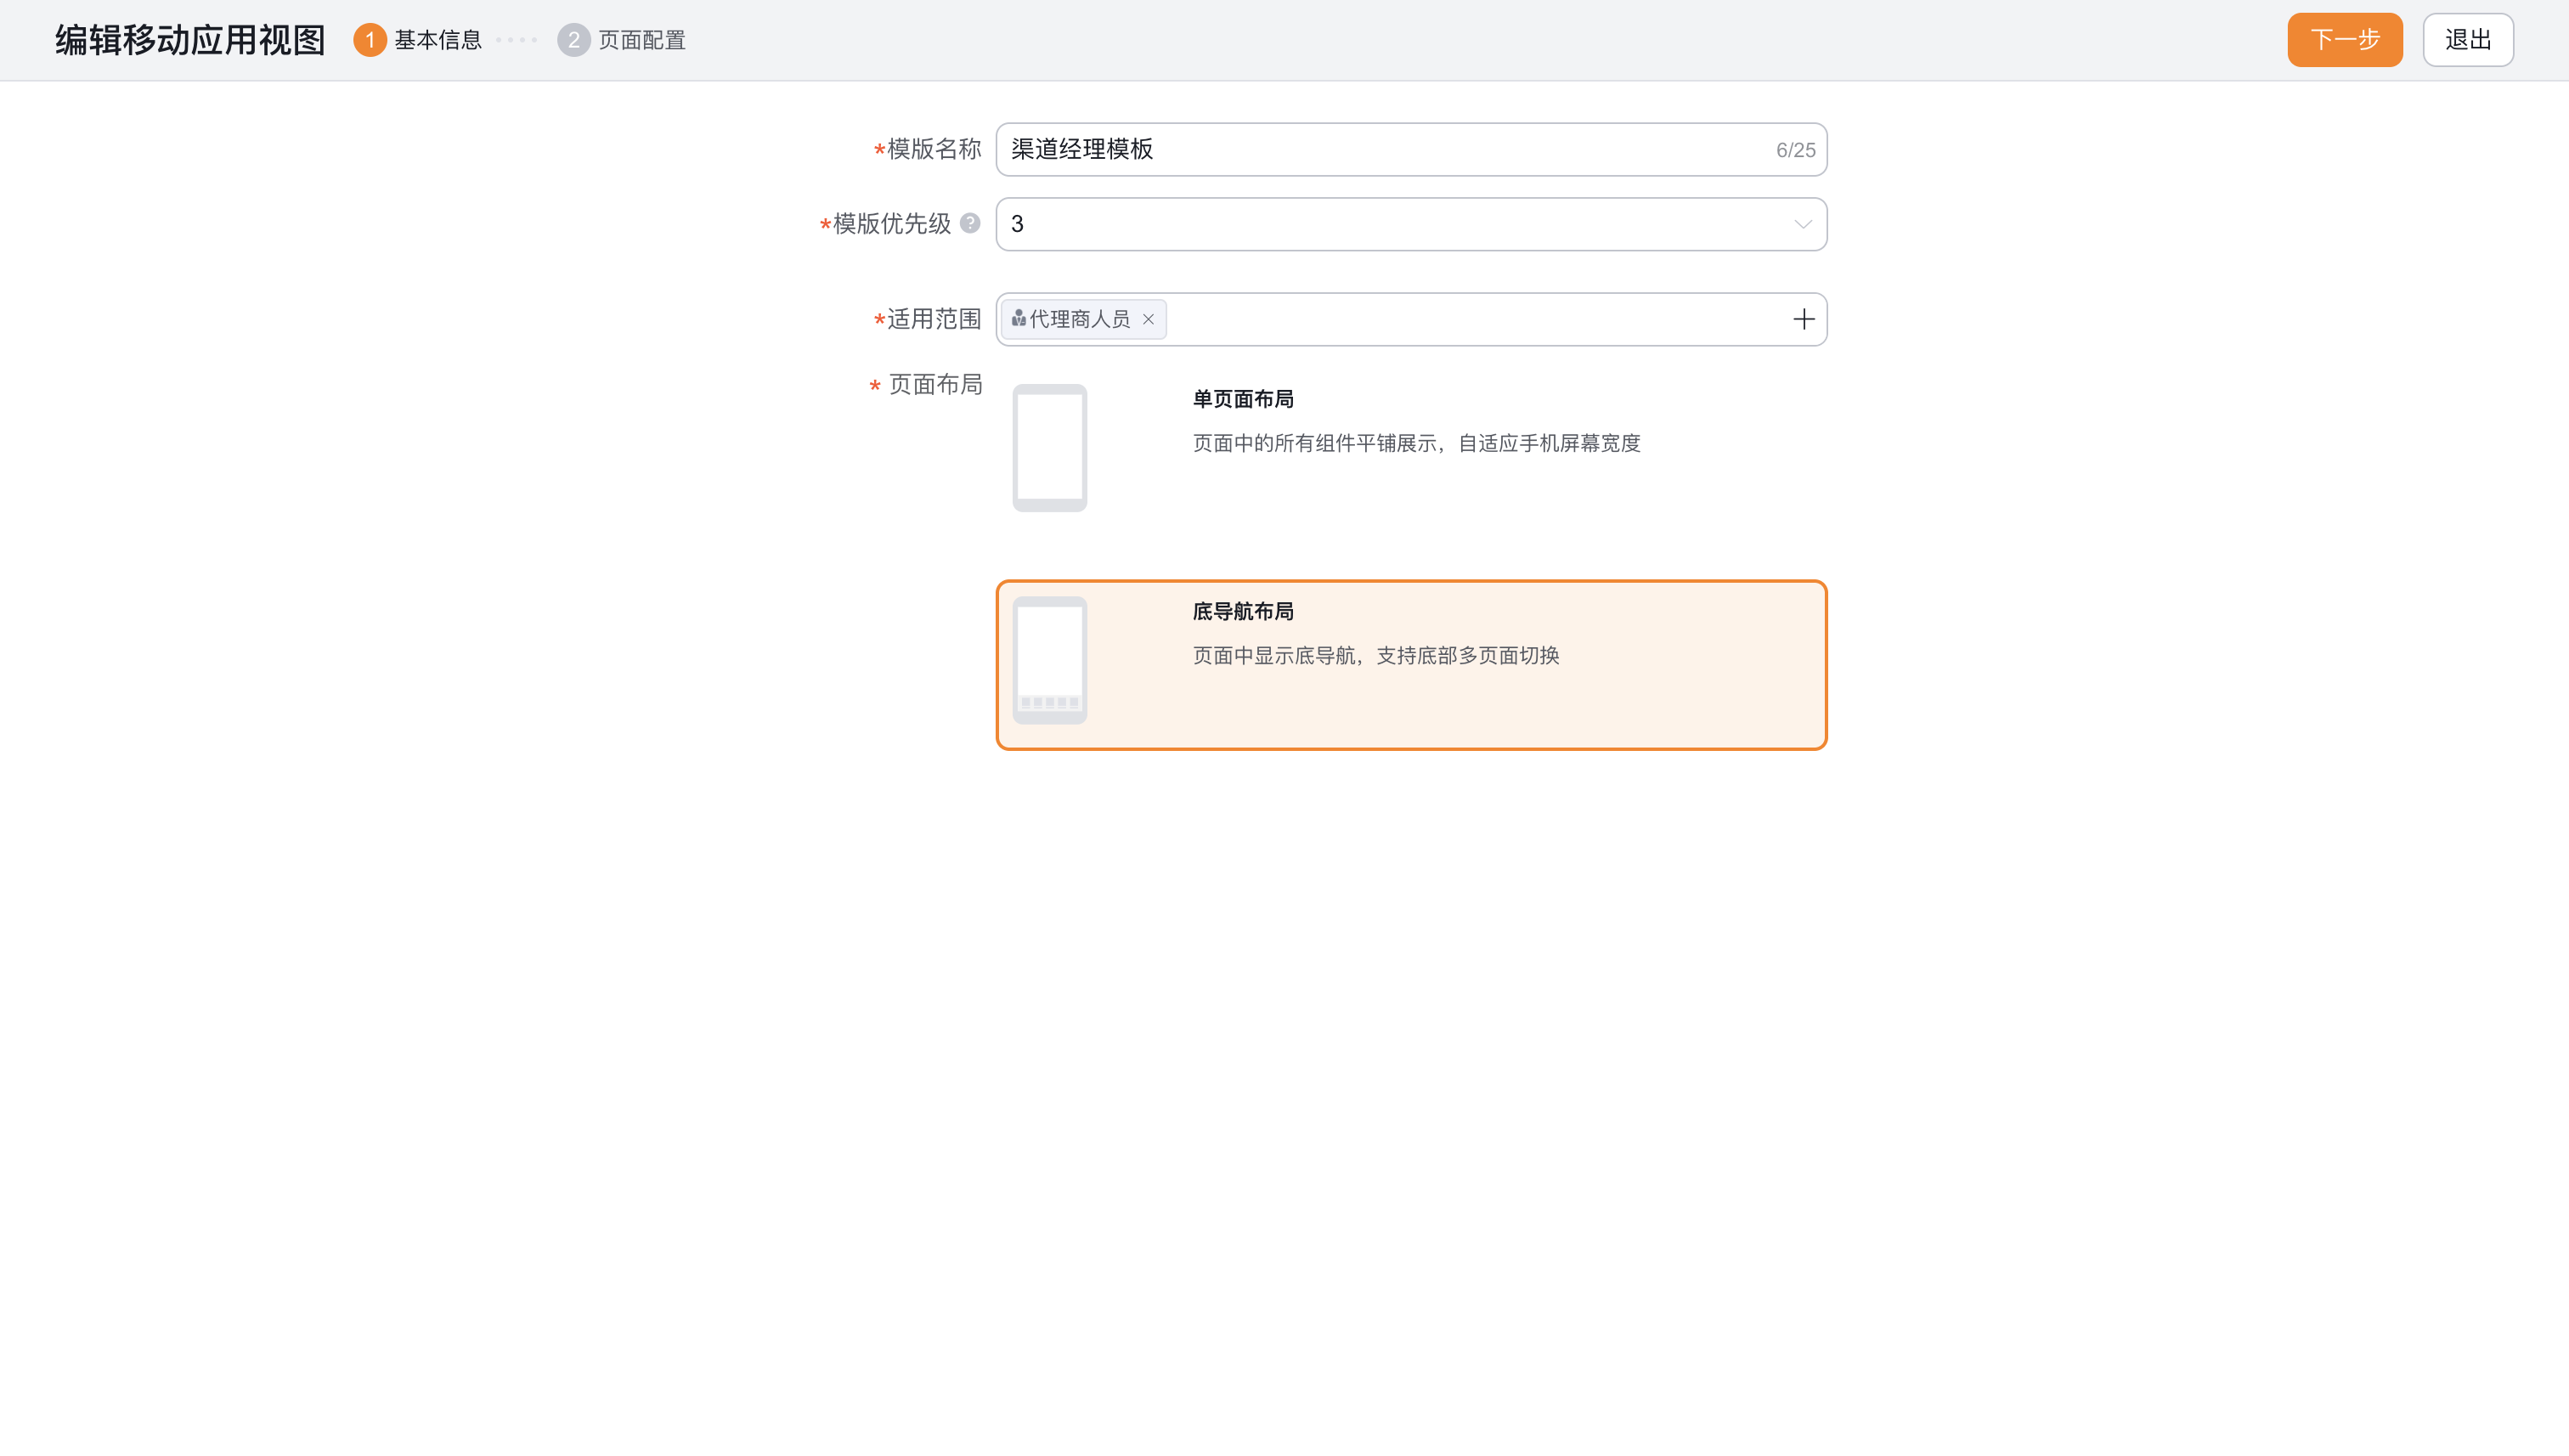
Task: Click the 代理商人员 scope tag
Action: [x=1083, y=319]
